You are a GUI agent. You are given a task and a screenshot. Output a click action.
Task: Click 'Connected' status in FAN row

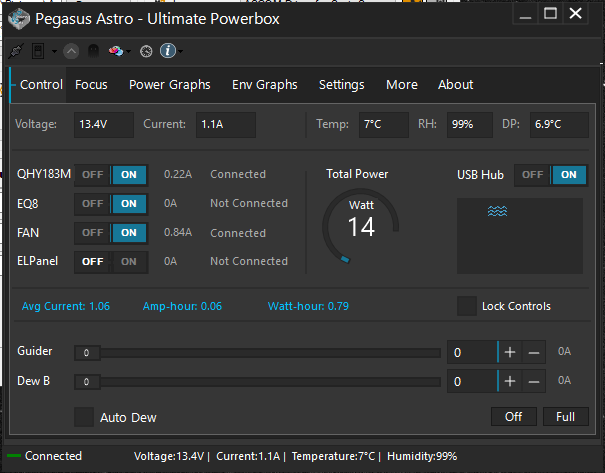(x=238, y=233)
